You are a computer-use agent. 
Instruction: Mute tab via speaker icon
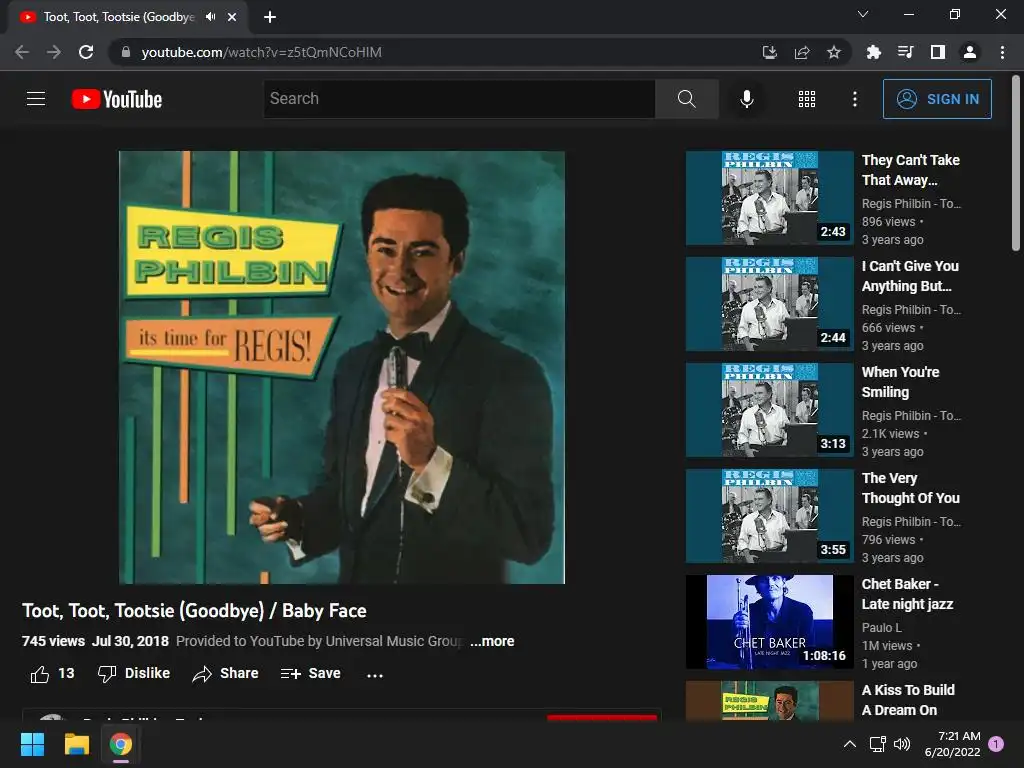(x=210, y=16)
